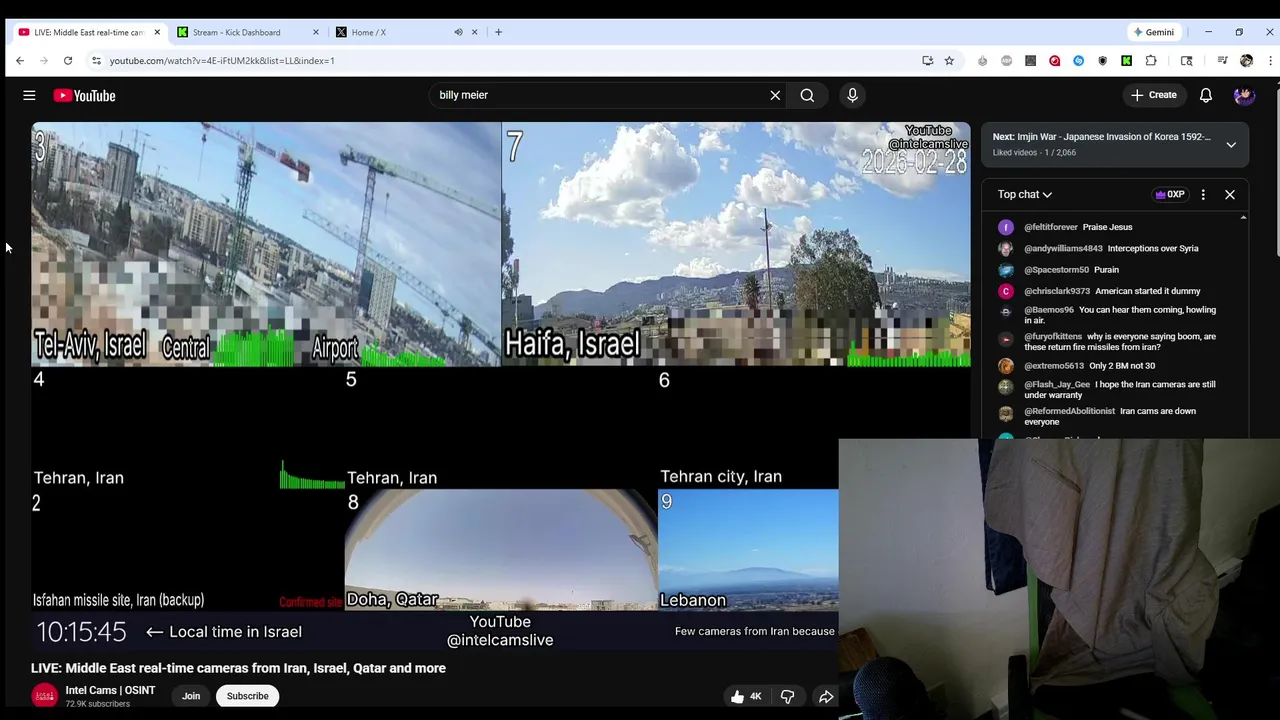Open the Chrome three-dot menu

[x=1270, y=61]
